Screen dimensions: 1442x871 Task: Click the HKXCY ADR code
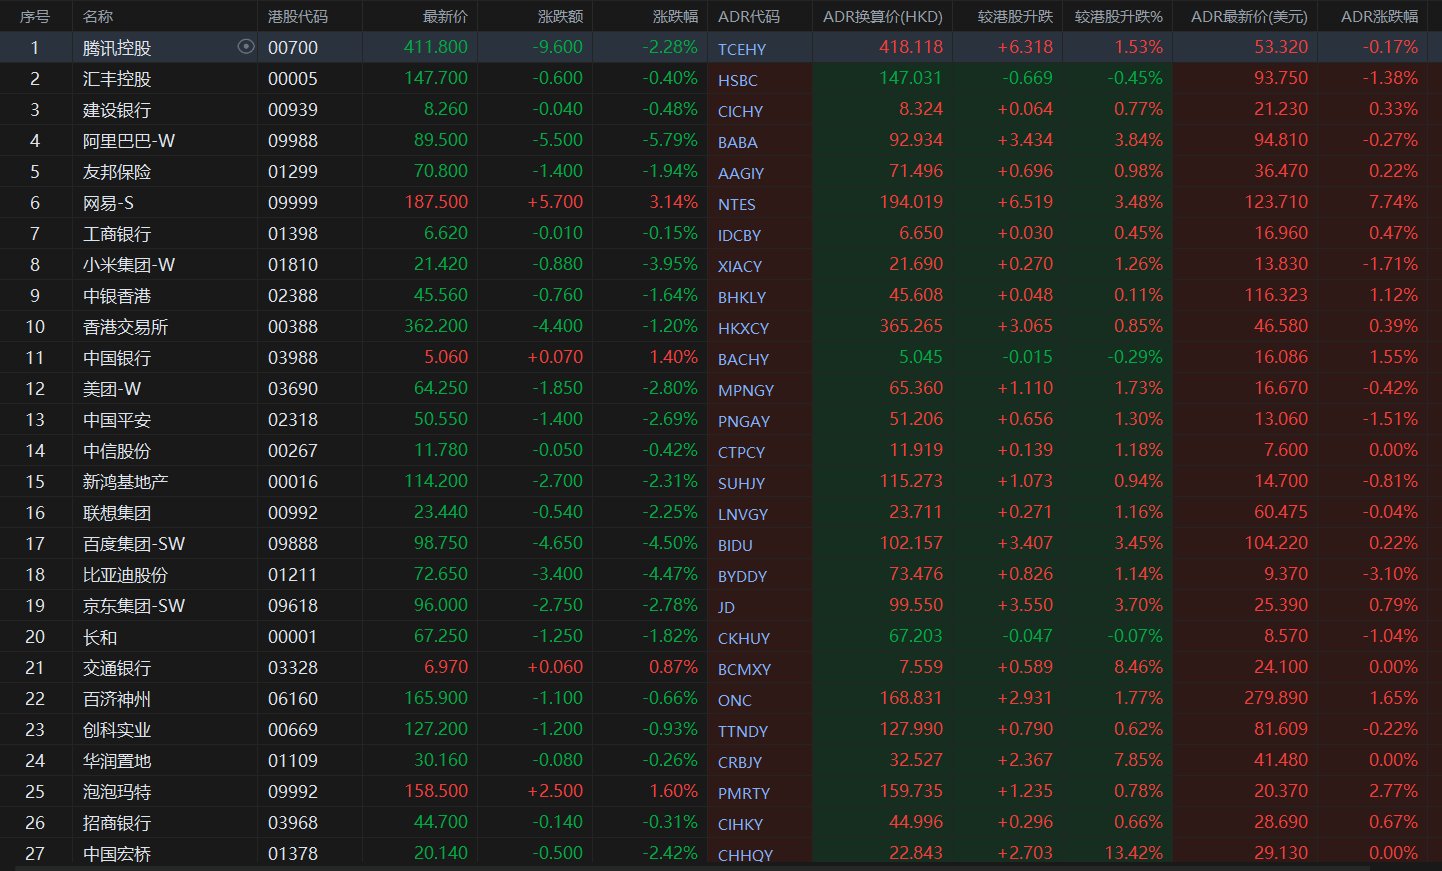[x=744, y=328]
